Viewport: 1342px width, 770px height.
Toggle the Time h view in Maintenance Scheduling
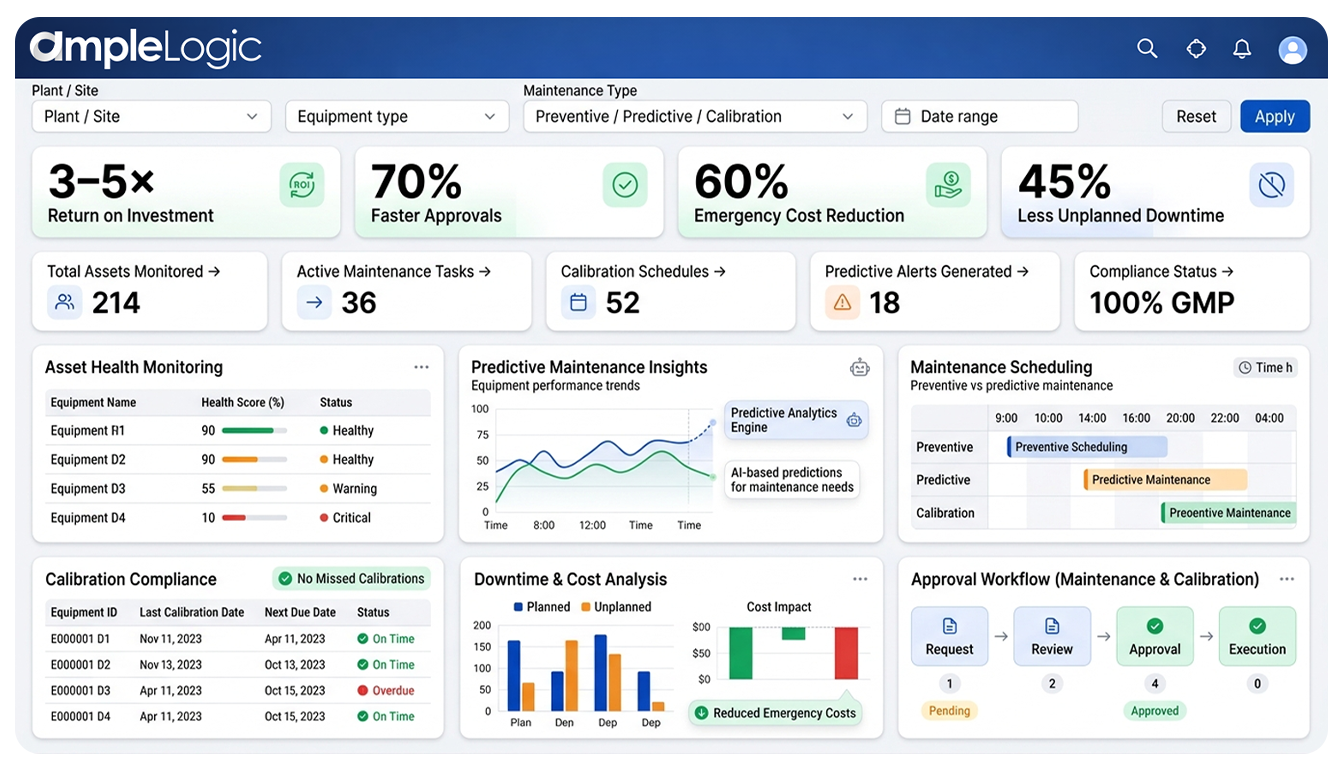click(x=1264, y=368)
